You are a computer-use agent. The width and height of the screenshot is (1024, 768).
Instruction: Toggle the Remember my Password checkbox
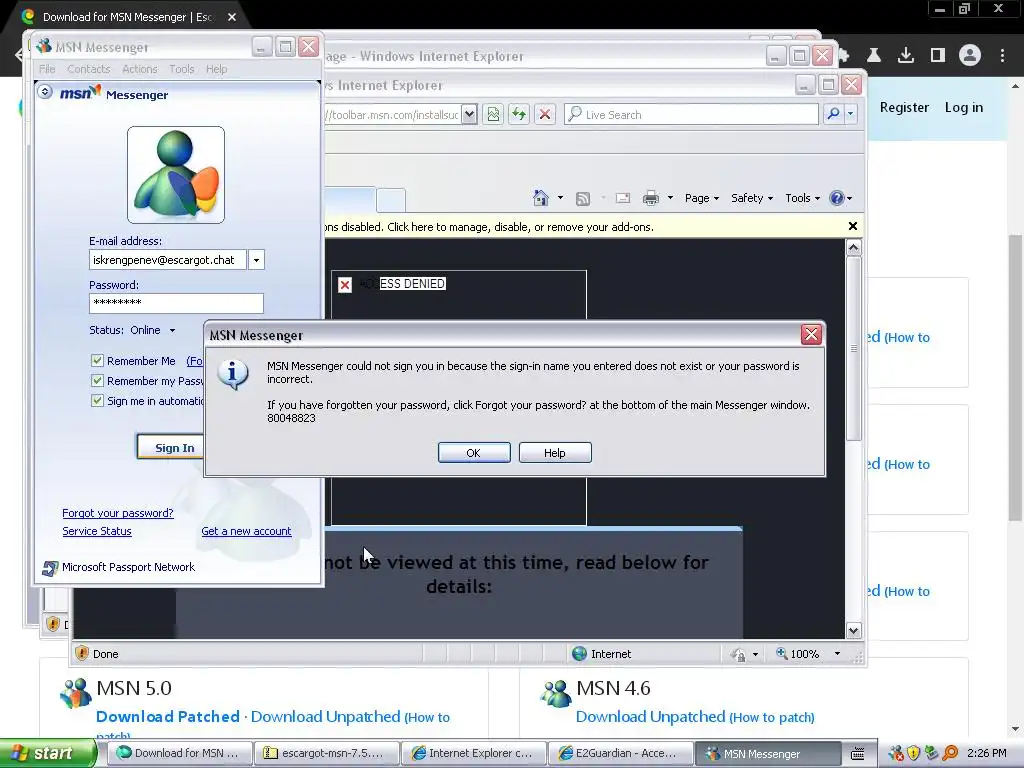coord(97,381)
